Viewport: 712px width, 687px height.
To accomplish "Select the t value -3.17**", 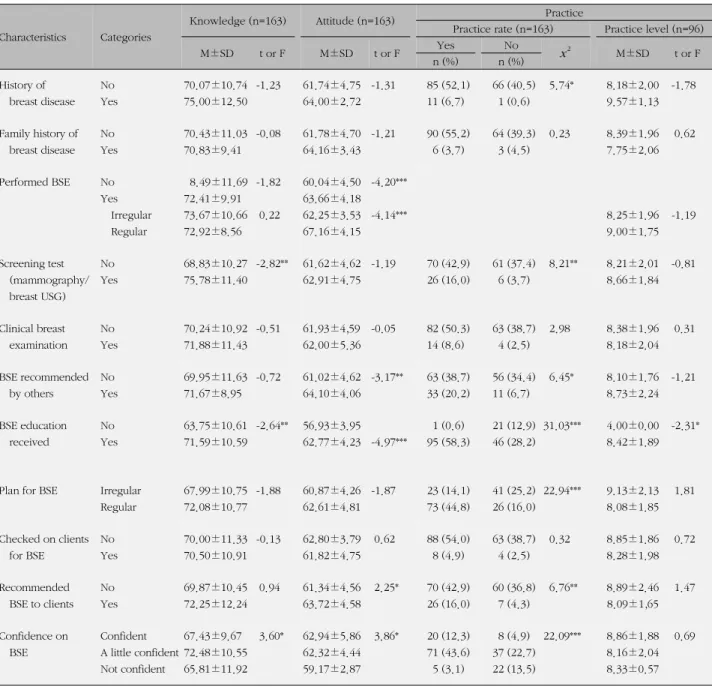I will click(387, 377).
